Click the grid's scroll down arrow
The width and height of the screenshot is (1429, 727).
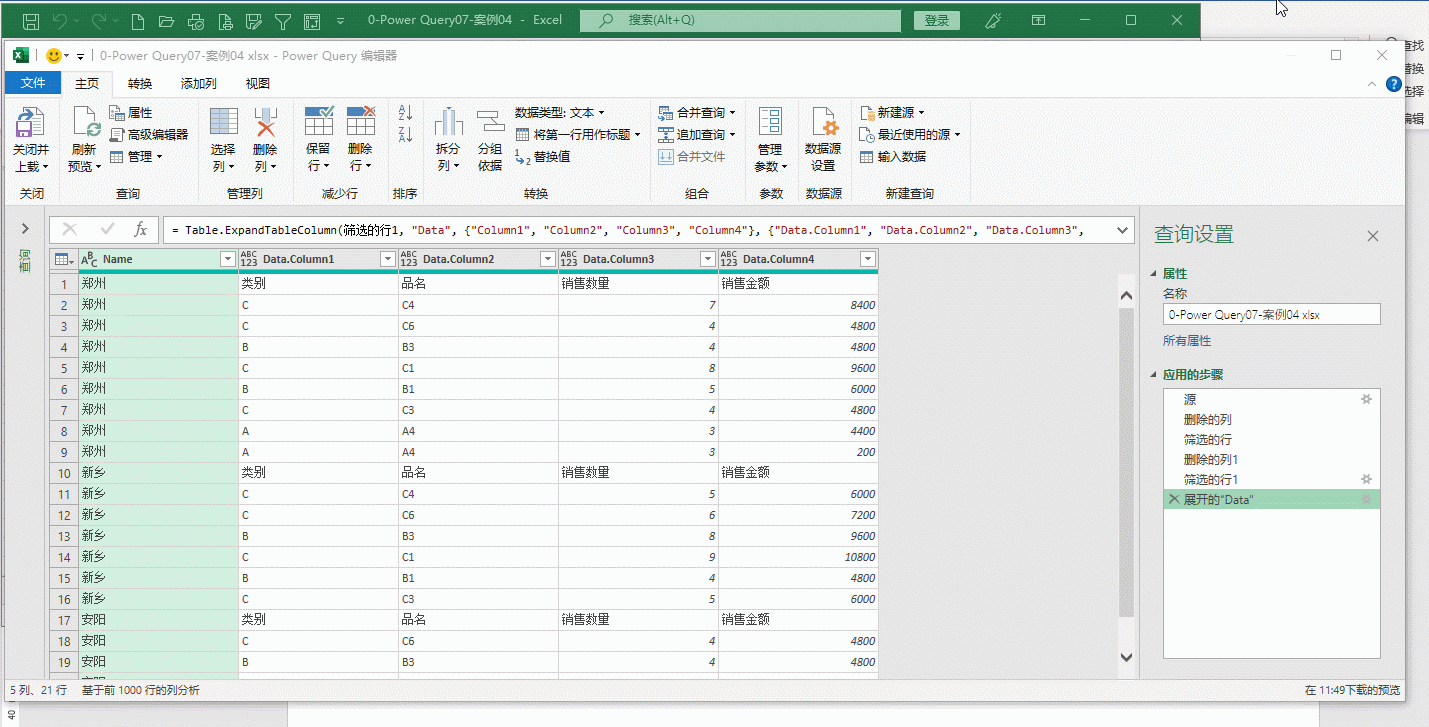[1126, 657]
